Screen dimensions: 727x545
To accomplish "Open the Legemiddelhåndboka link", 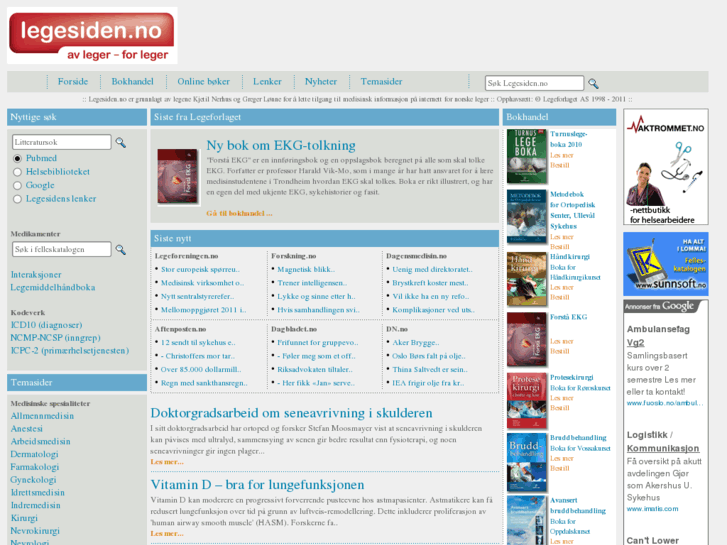I will point(53,288).
